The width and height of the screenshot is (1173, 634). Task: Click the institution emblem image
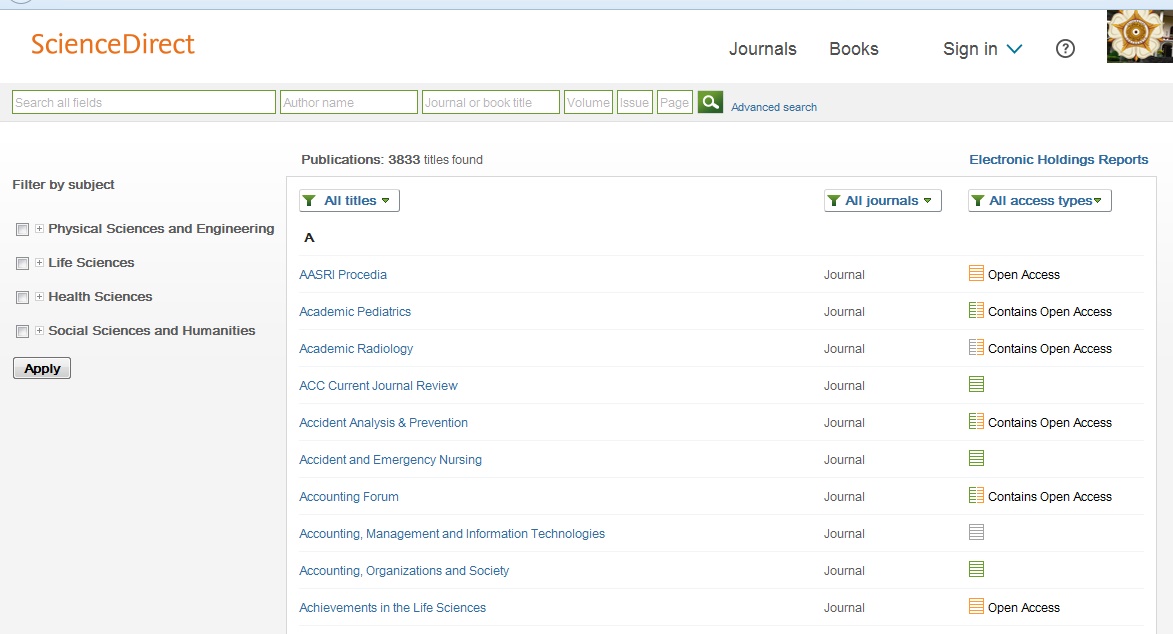pyautogui.click(x=1139, y=36)
